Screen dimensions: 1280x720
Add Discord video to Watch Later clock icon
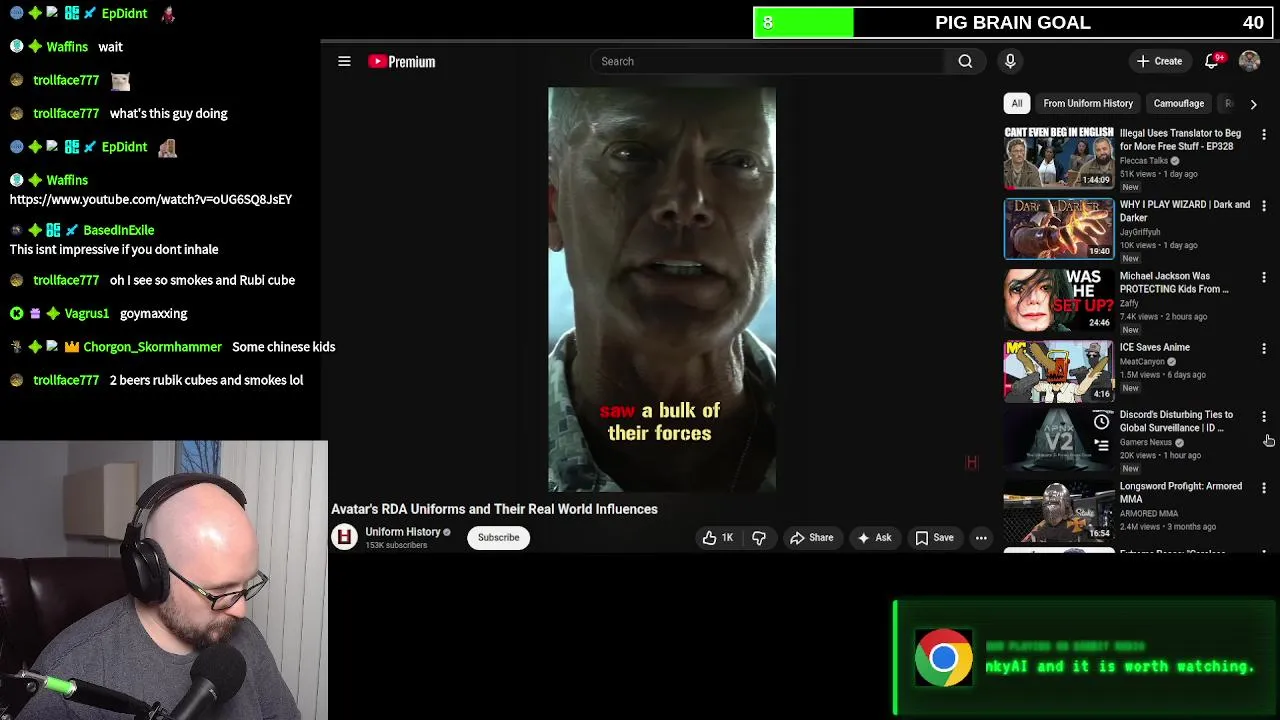[1101, 422]
